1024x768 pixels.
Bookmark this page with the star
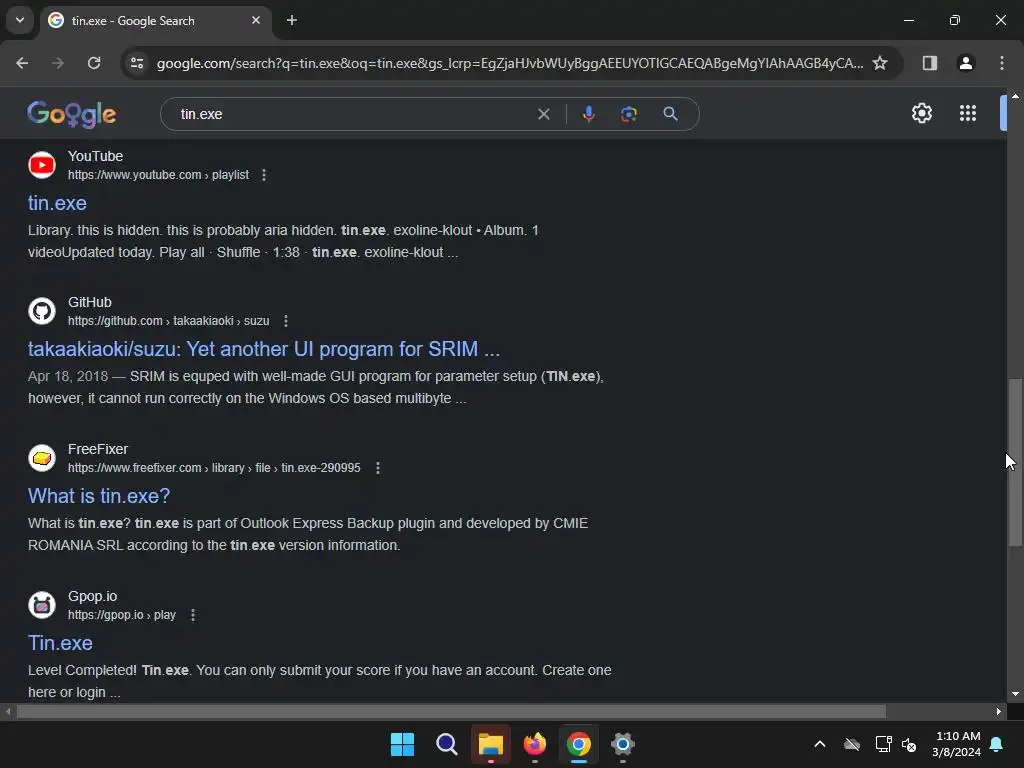click(x=880, y=63)
